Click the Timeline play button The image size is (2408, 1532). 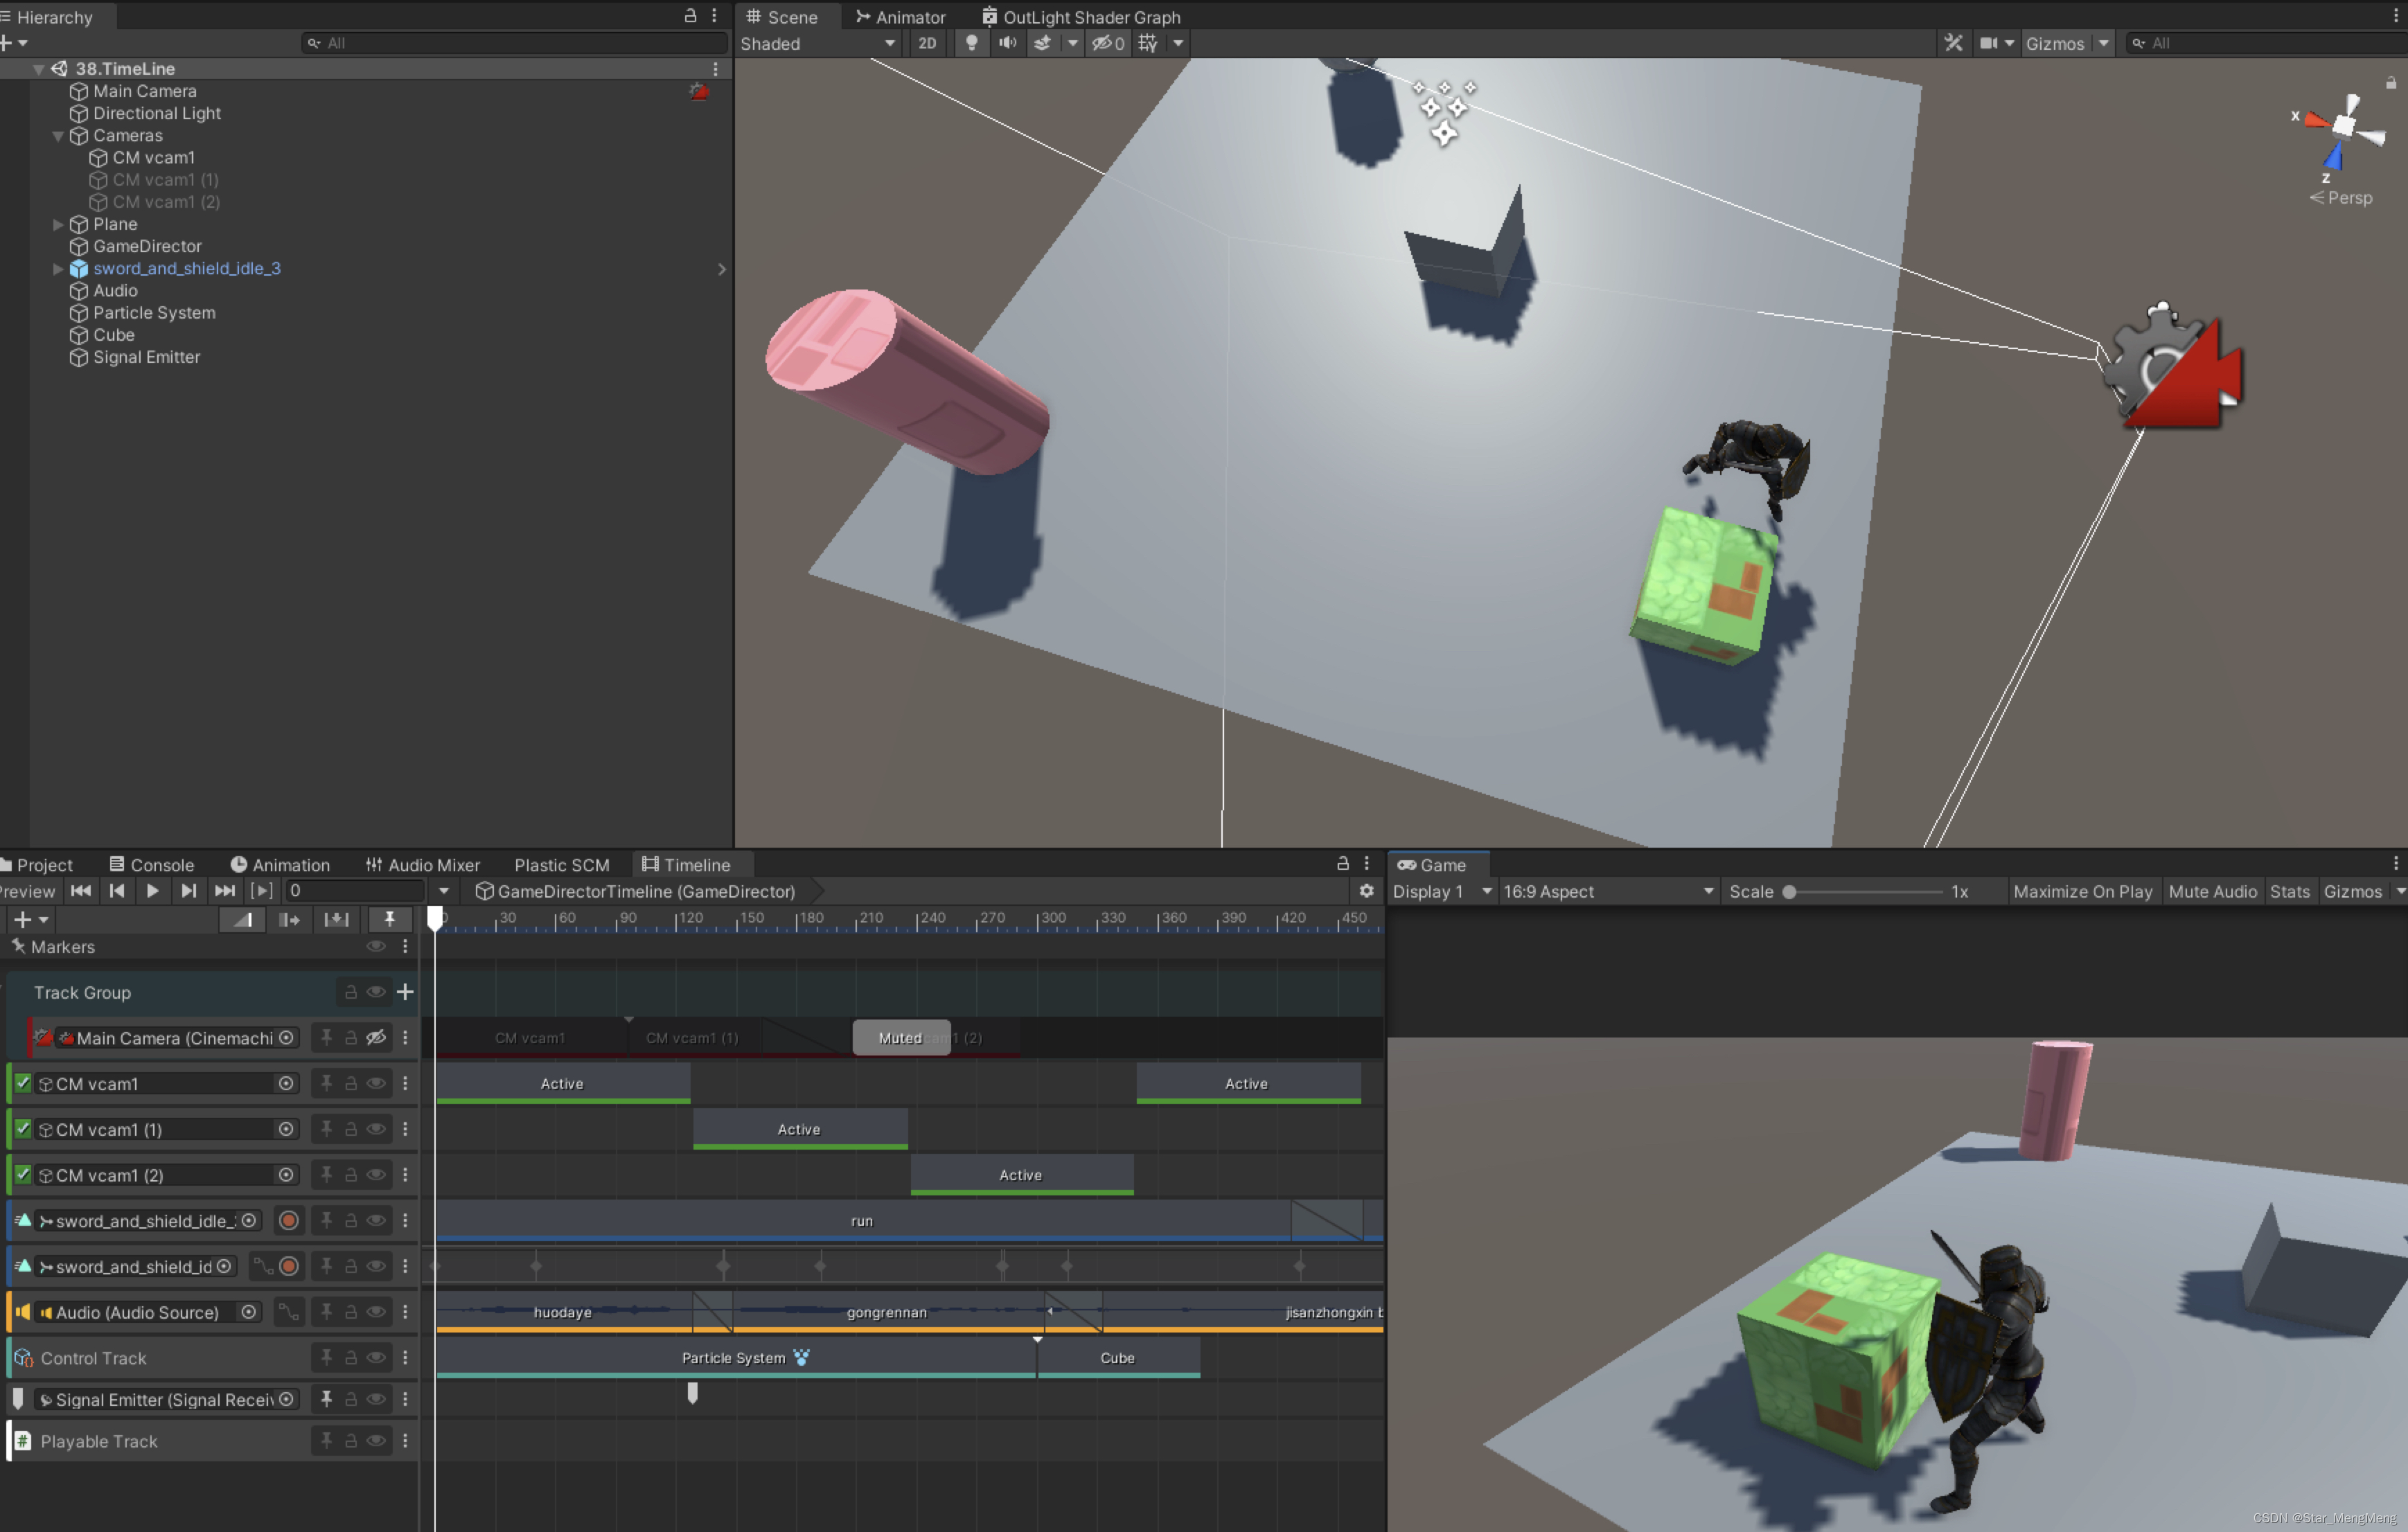(152, 891)
